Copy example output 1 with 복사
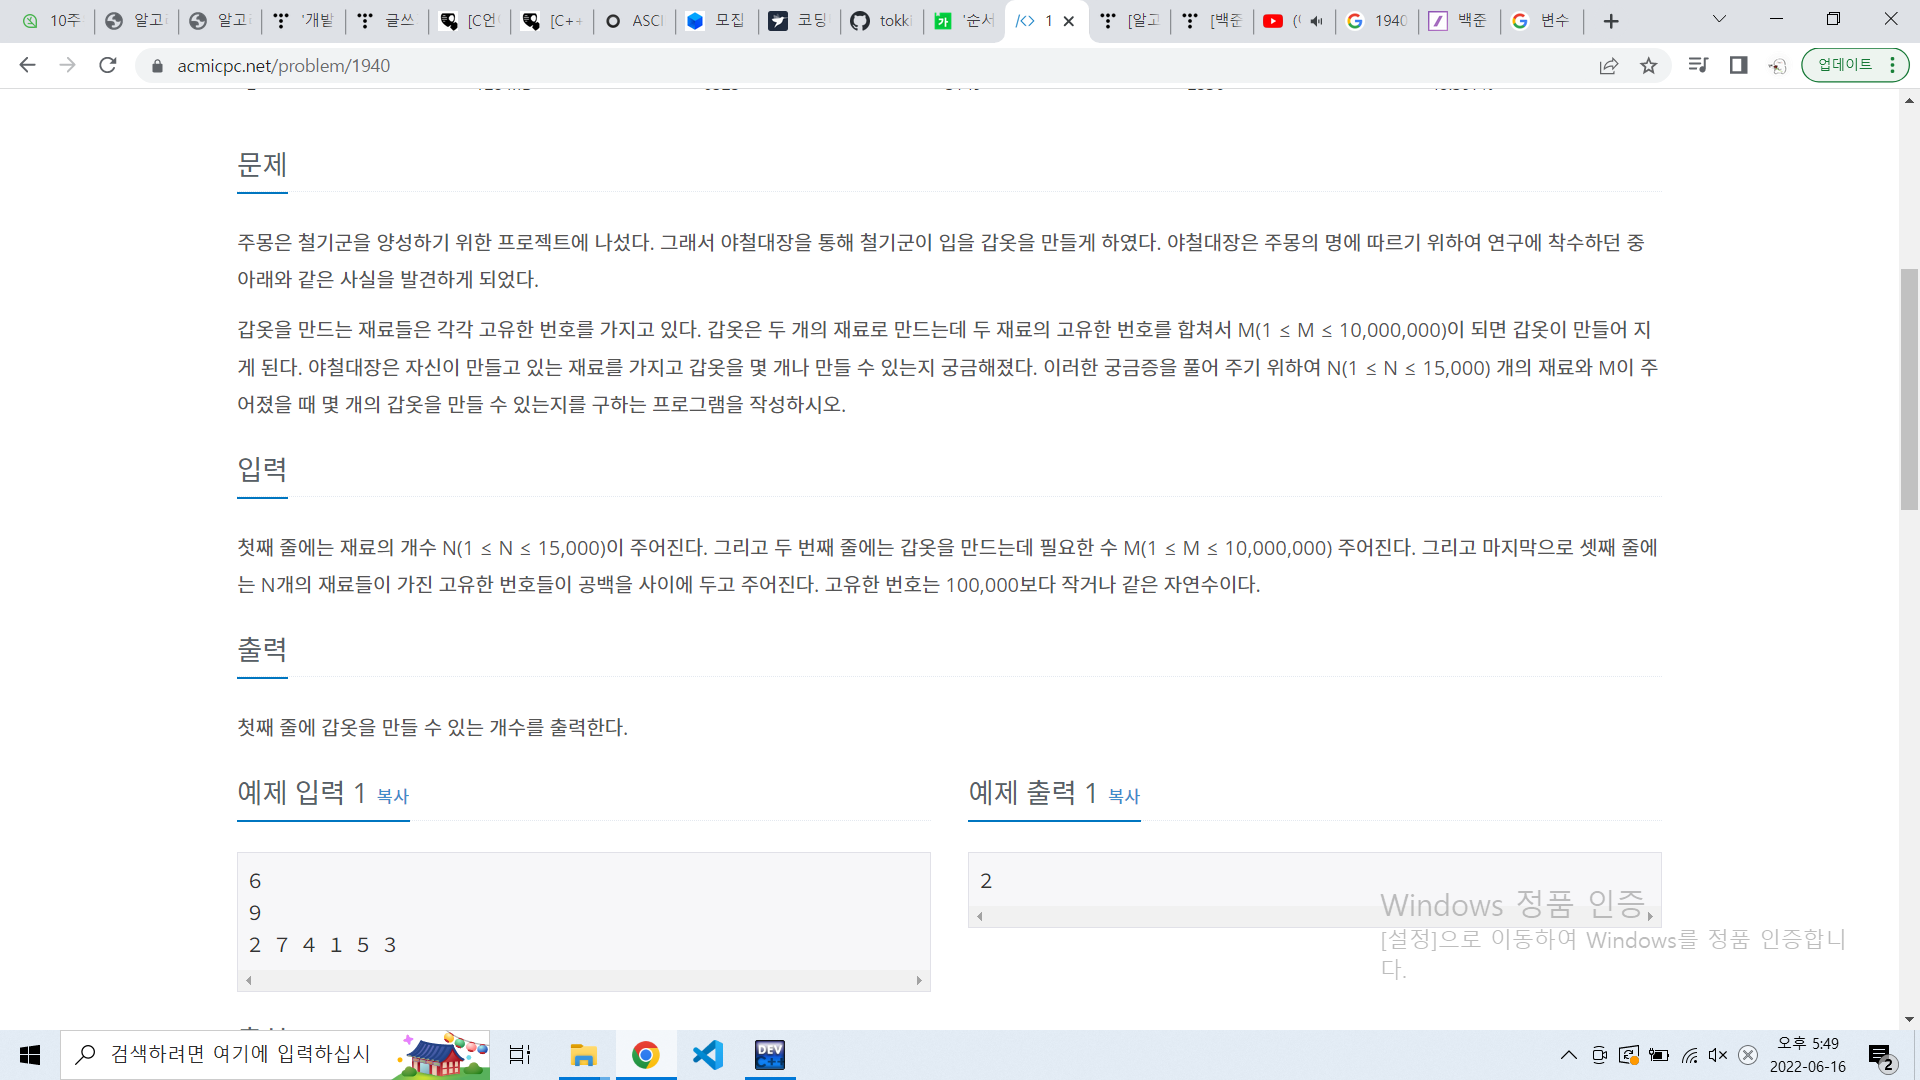 click(x=1124, y=796)
